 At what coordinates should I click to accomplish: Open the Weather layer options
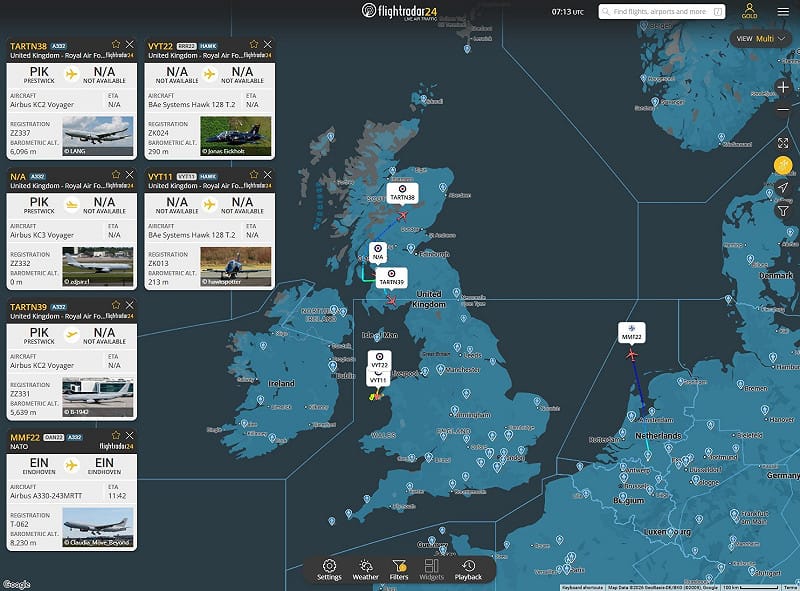coord(365,570)
